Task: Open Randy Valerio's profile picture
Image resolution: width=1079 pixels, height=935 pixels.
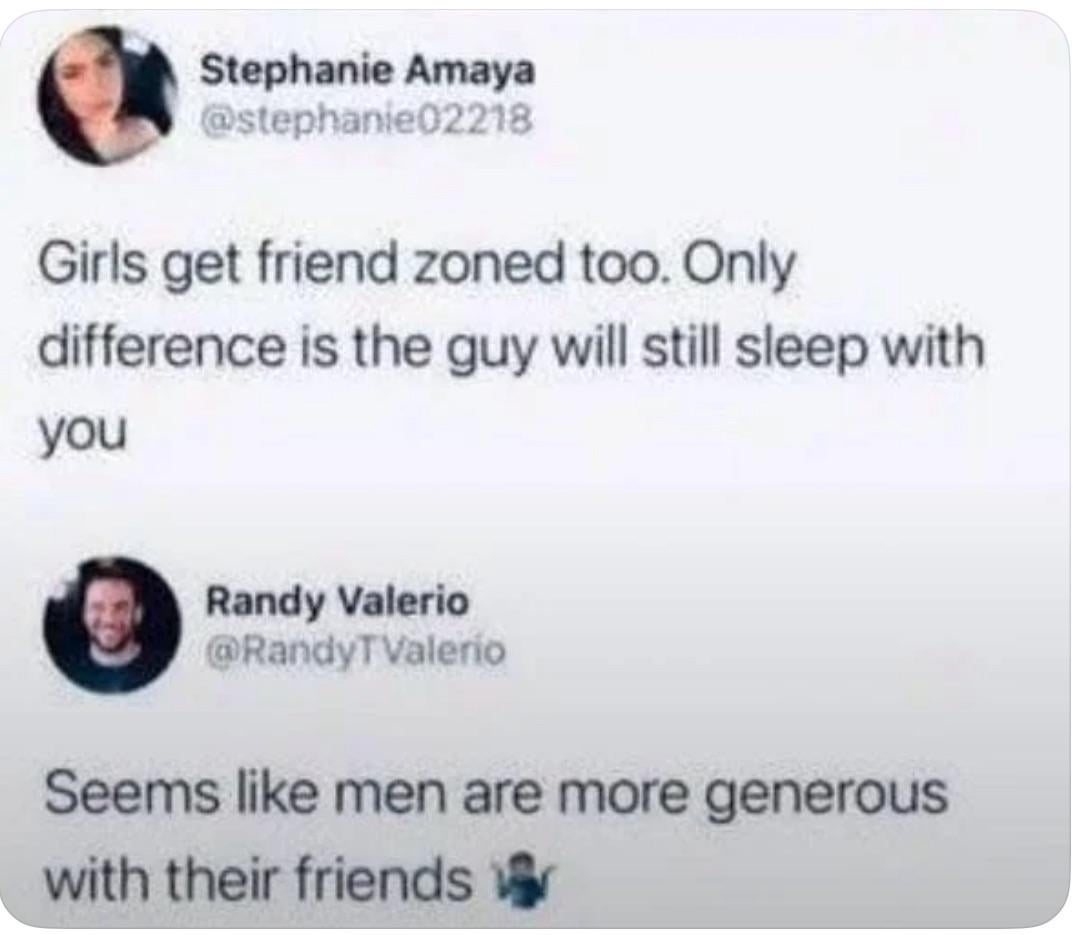Action: click(112, 625)
